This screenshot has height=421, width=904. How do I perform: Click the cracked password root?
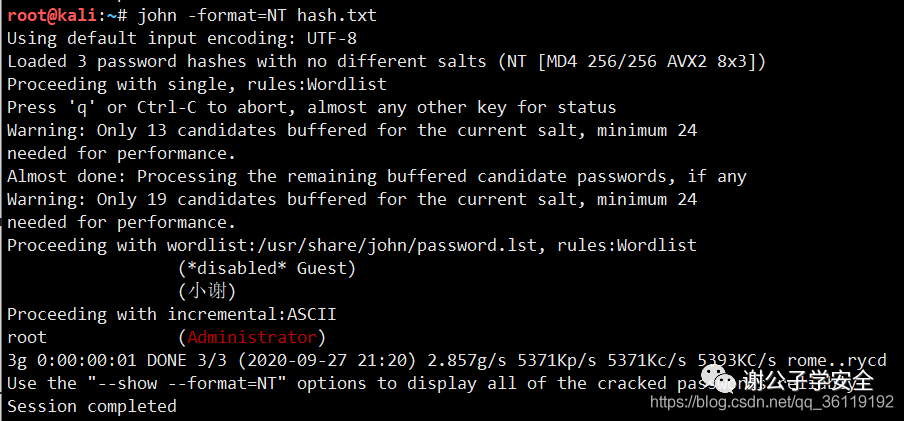[27, 338]
